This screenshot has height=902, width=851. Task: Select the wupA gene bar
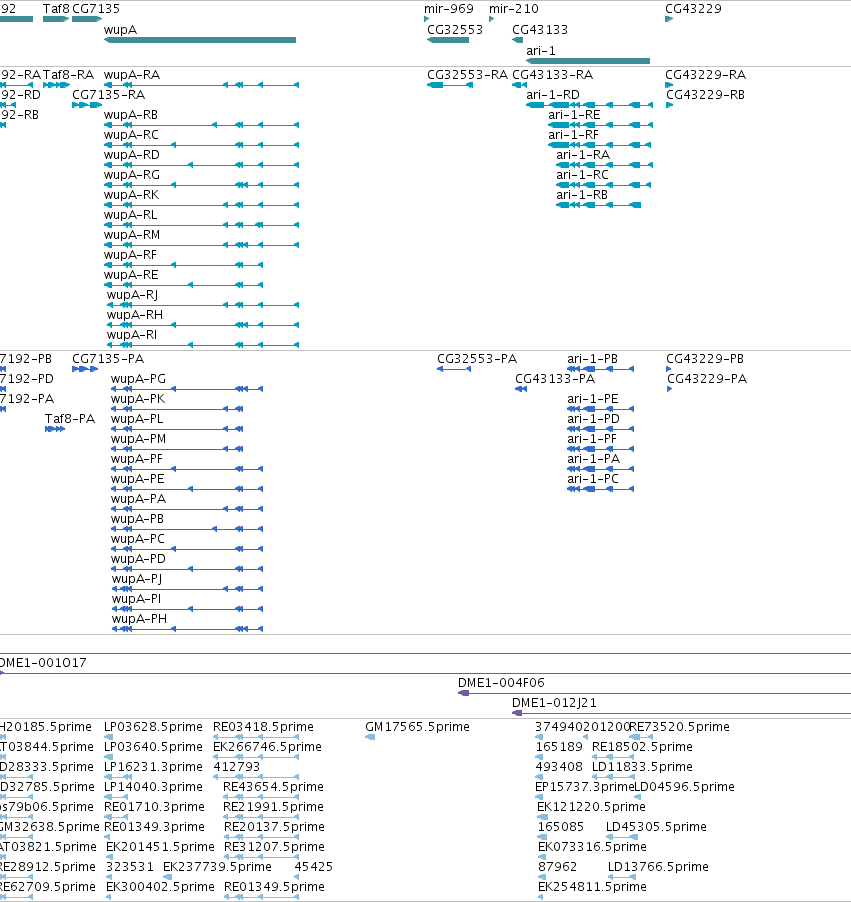200,40
